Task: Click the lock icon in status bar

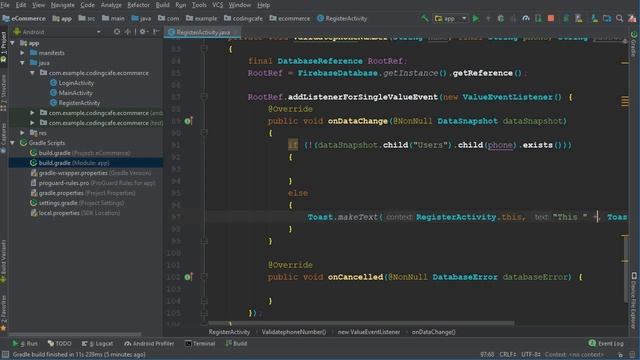Action: (x=620, y=355)
